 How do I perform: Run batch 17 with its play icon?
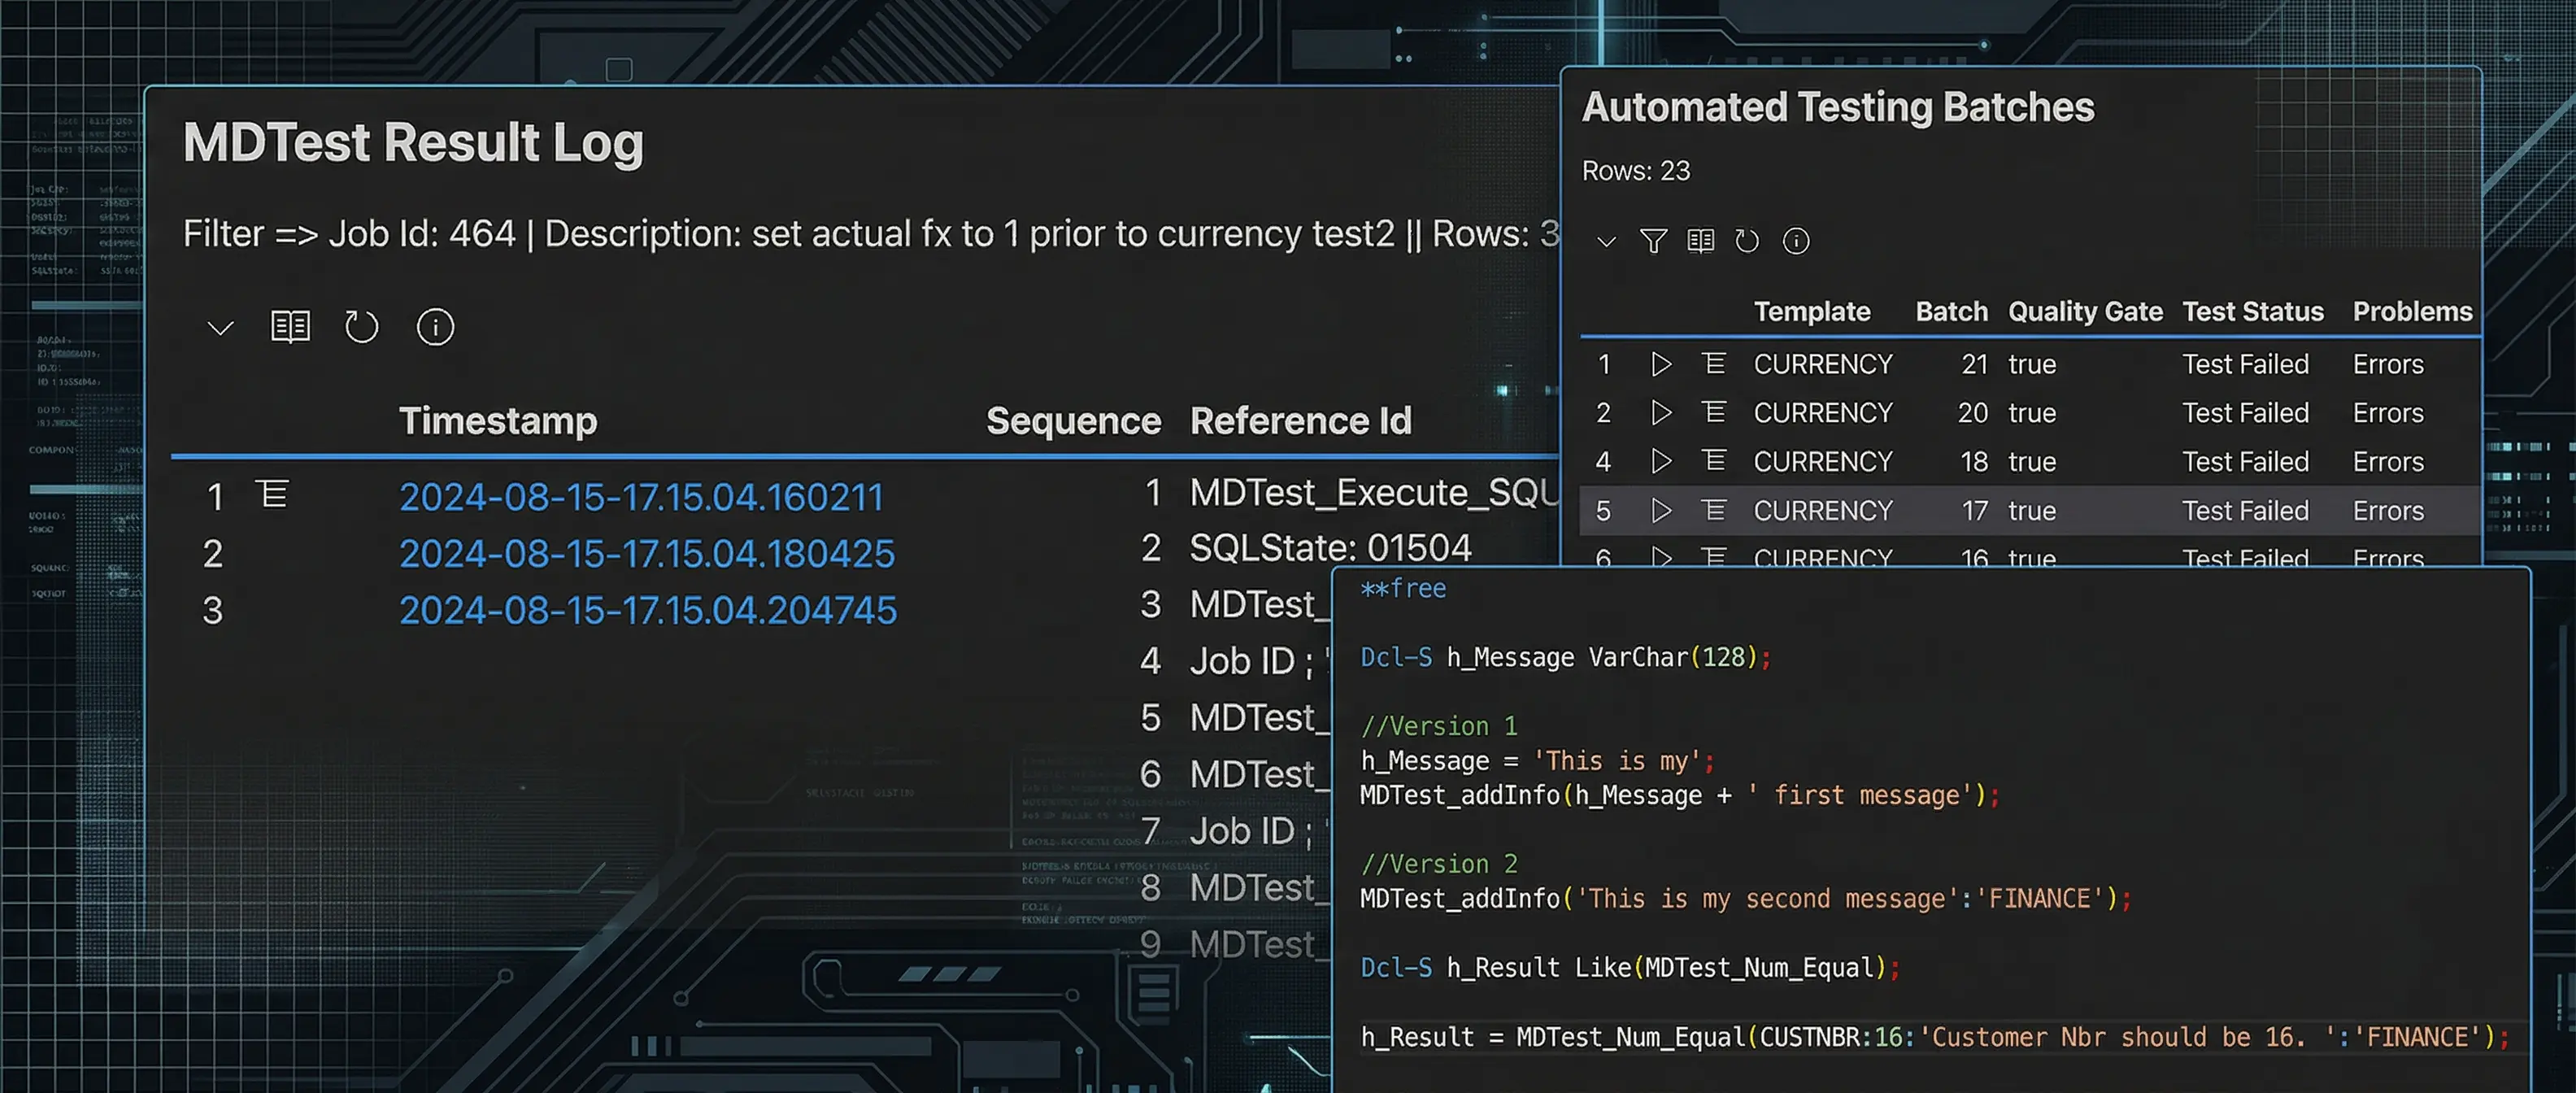tap(1661, 510)
